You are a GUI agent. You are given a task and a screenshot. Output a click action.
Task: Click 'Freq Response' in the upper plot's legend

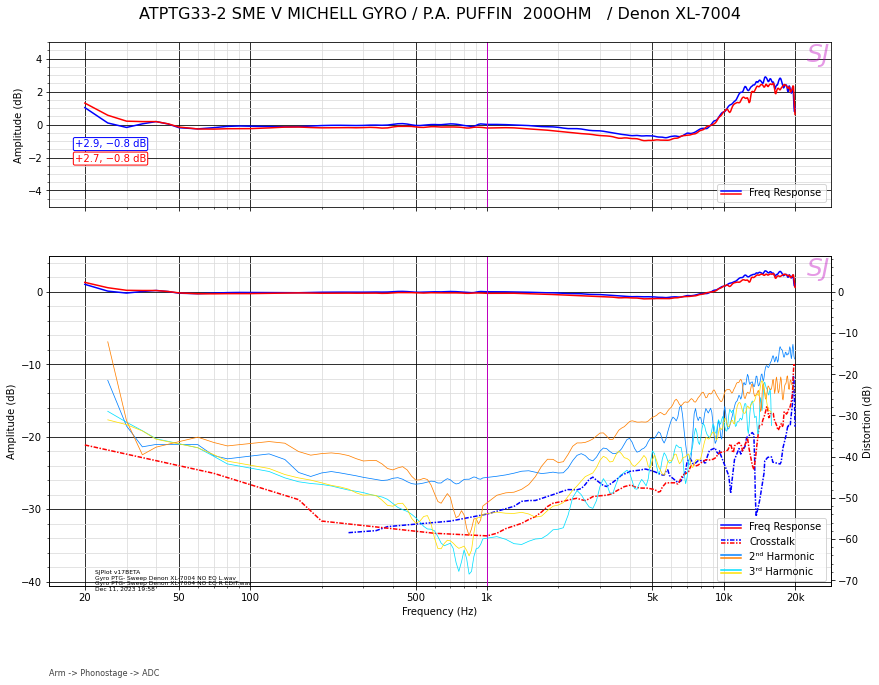click(785, 192)
